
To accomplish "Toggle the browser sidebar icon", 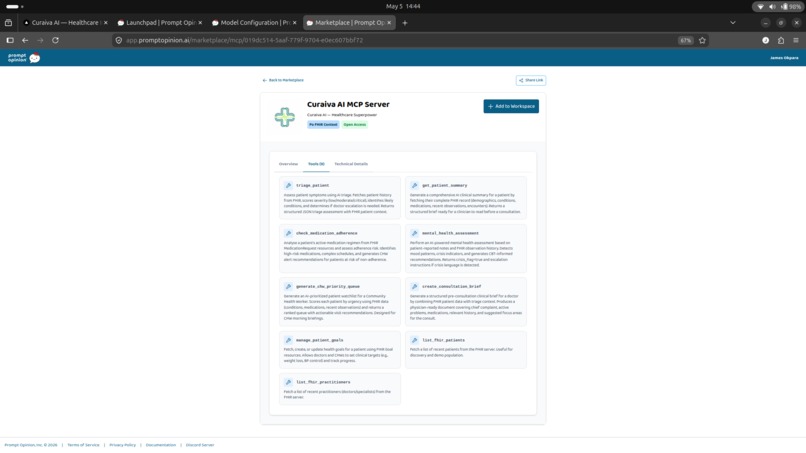I will point(10,40).
